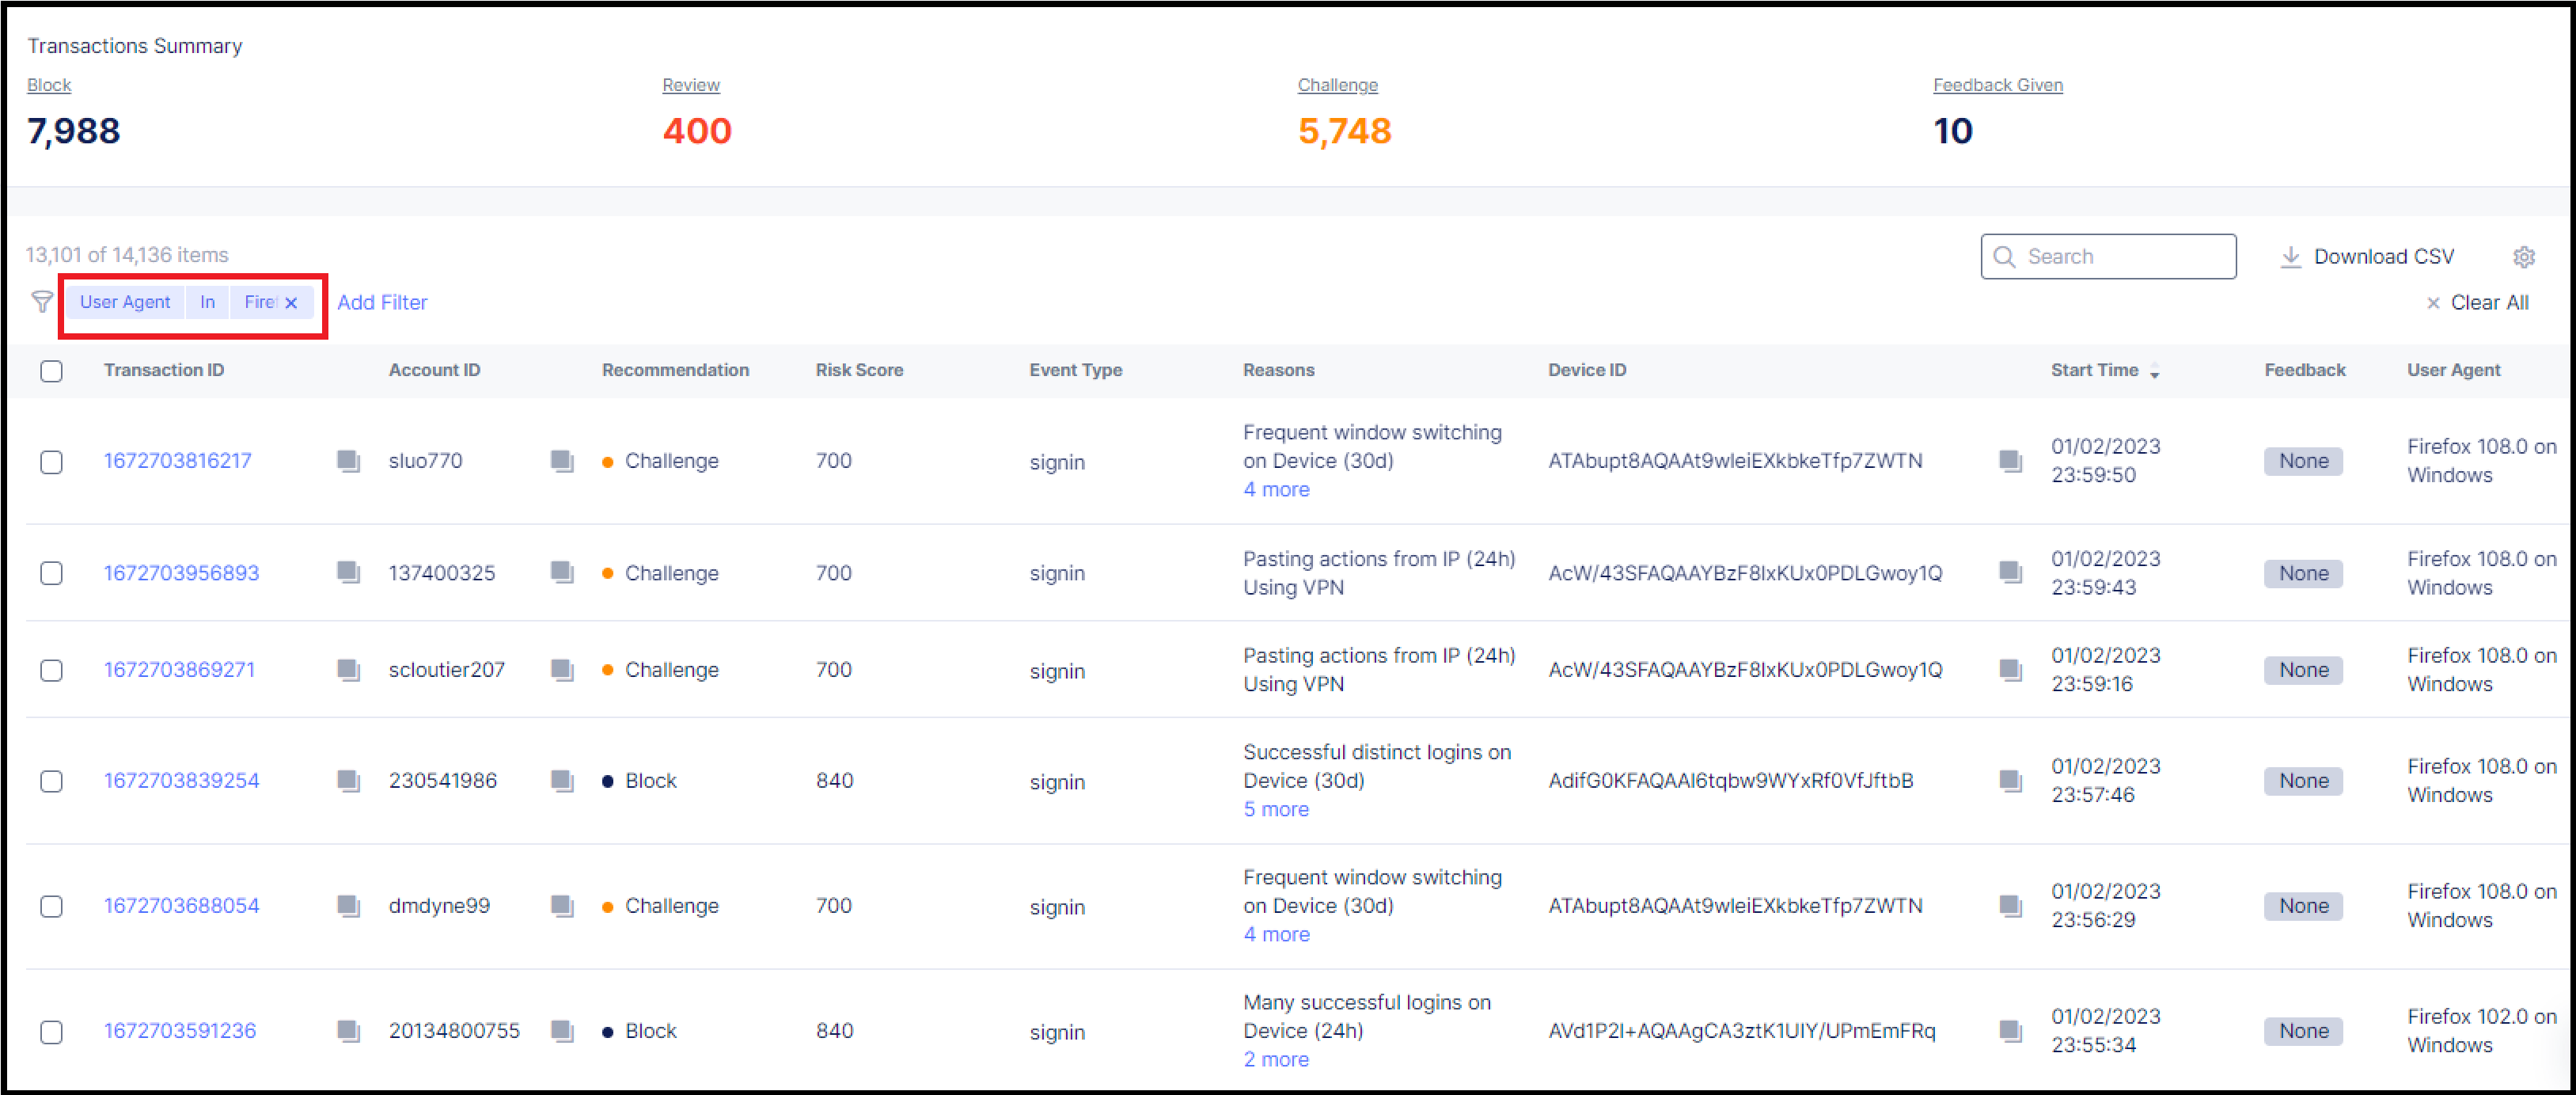Viewport: 2576px width, 1095px height.
Task: Expand '5 more' reasons for 230541986
Action: pyautogui.click(x=1276, y=809)
